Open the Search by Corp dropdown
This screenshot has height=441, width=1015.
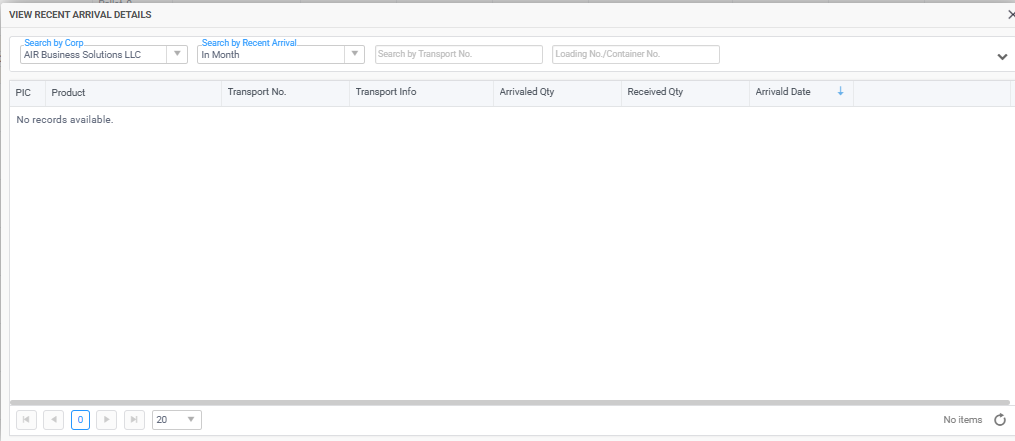[178, 54]
